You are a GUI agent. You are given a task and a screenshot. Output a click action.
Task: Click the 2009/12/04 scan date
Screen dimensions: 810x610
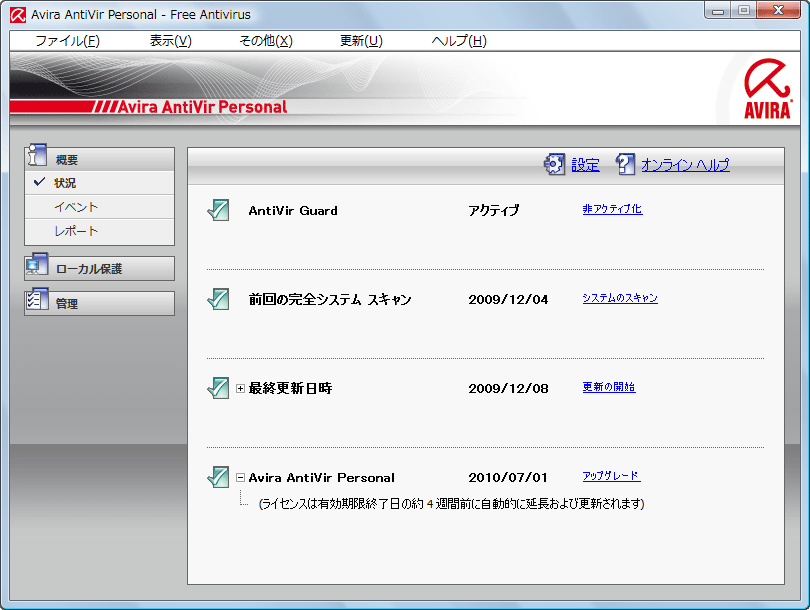coord(508,300)
